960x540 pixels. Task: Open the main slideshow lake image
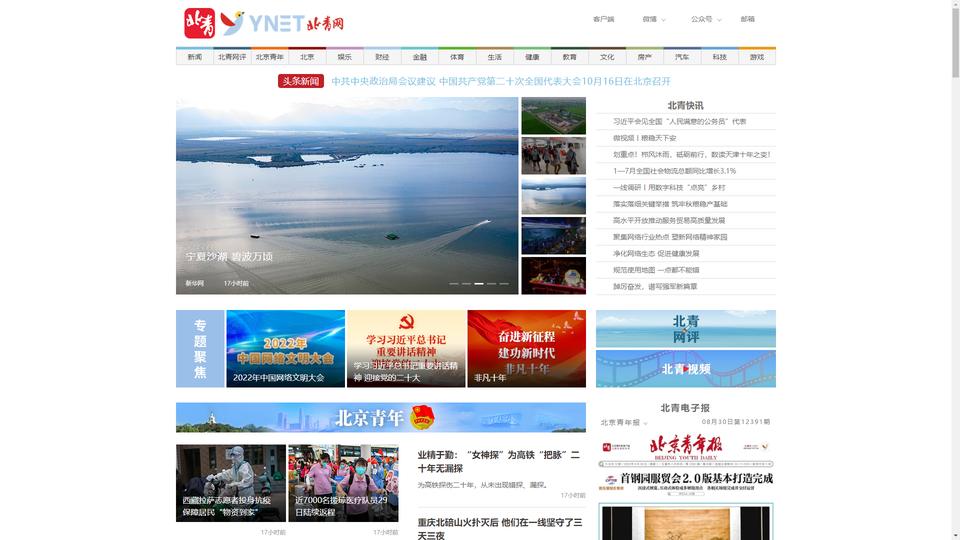tap(347, 195)
